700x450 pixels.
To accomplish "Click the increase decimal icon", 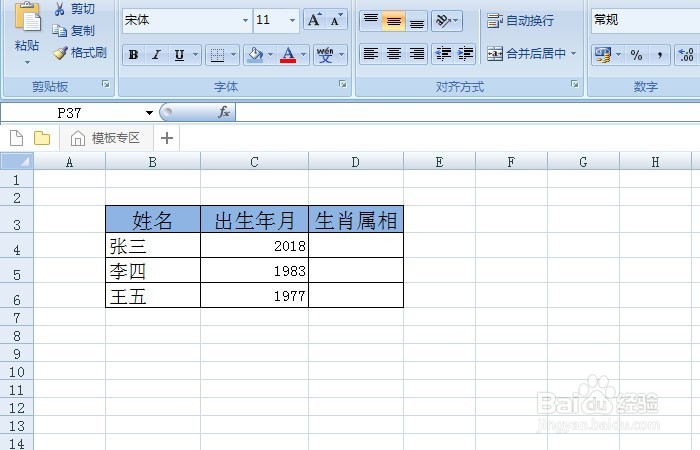I will tap(686, 55).
